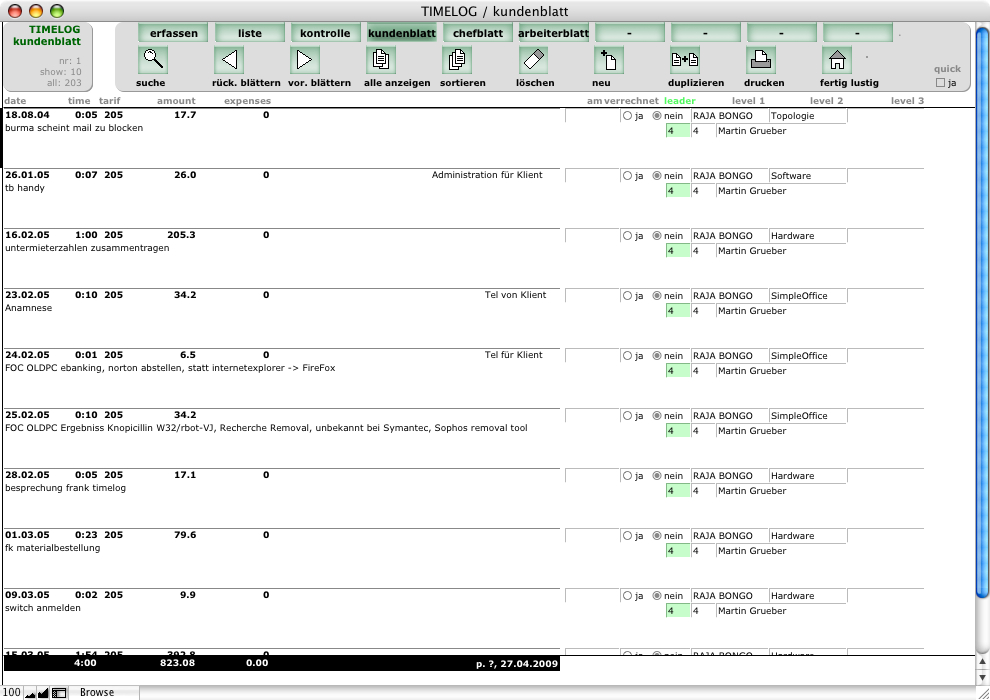Select ja radio for the 18.08.04 entry
Viewport: 990px width, 700px height.
[627, 116]
